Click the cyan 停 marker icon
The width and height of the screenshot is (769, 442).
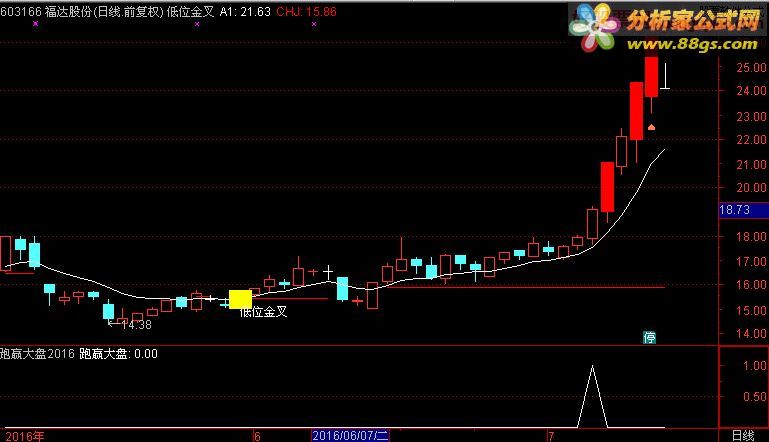(x=649, y=337)
